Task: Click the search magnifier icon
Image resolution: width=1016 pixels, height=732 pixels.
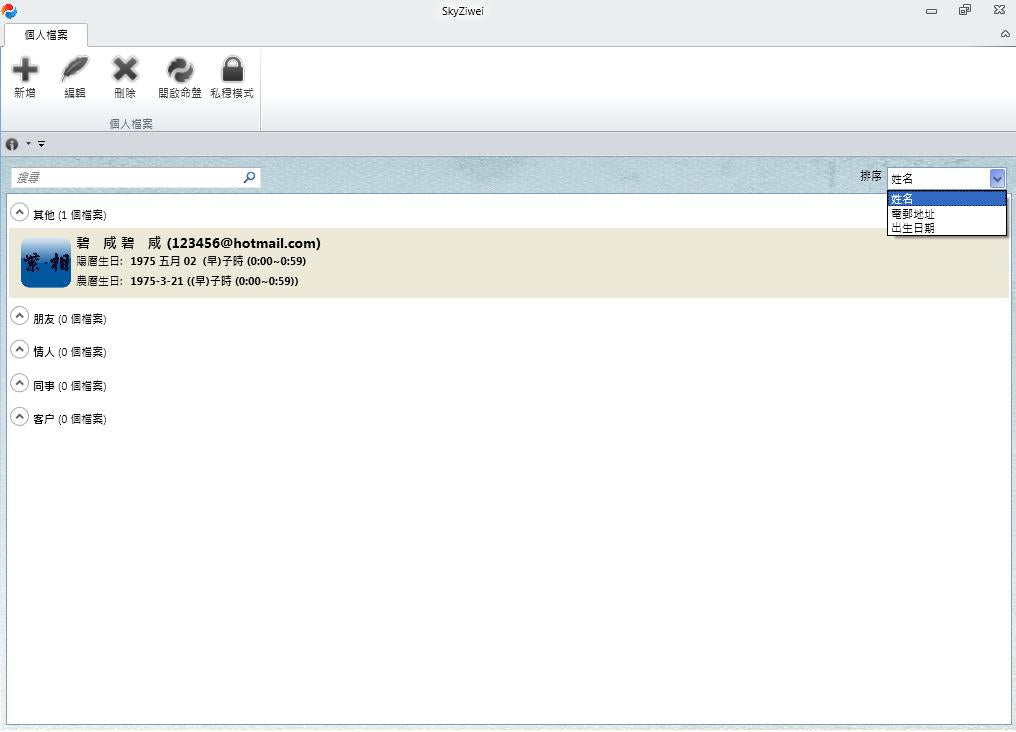Action: (x=249, y=177)
